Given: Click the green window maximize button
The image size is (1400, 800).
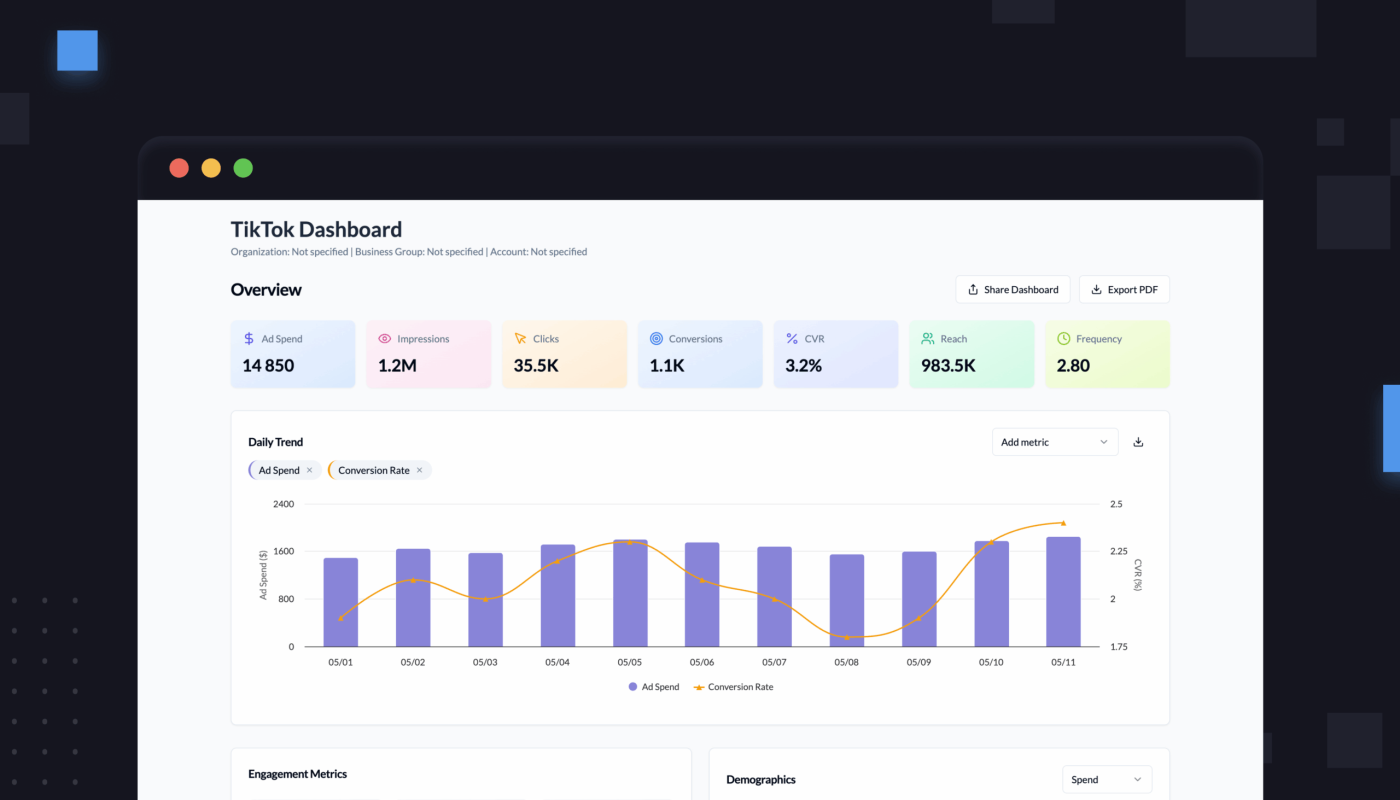Looking at the screenshot, I should [243, 168].
